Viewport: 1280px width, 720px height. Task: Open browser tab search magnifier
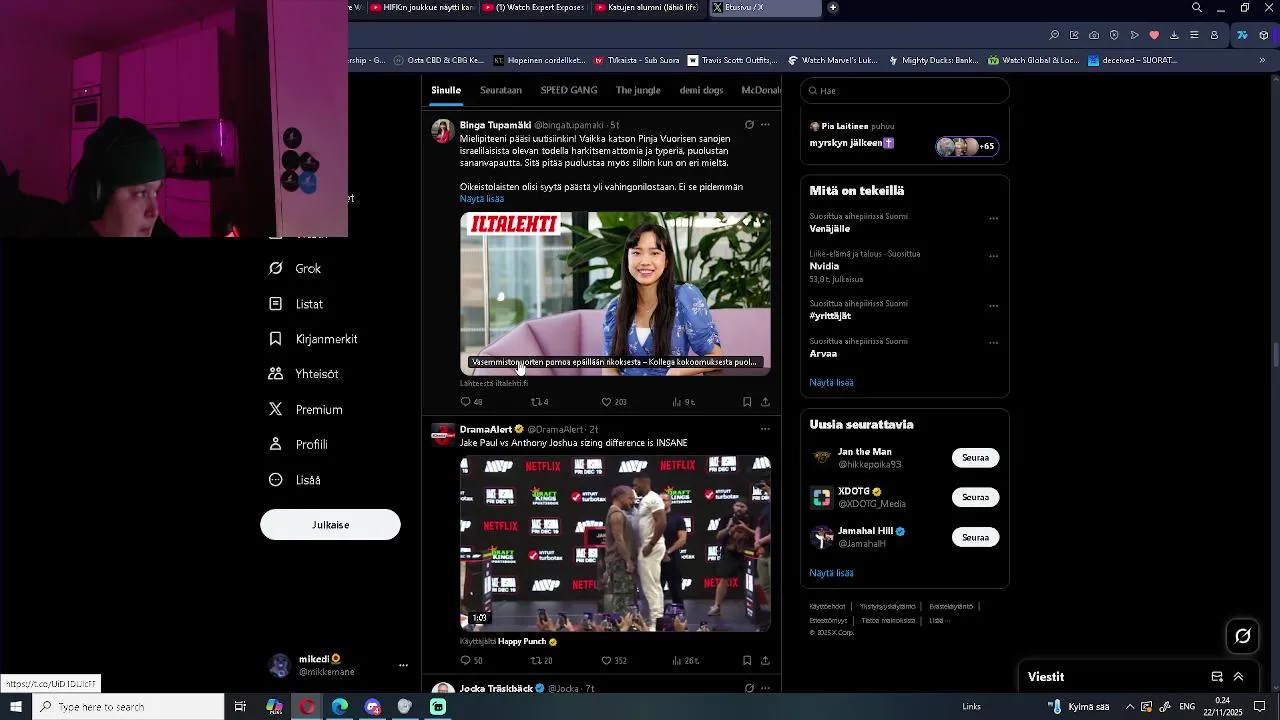(1197, 8)
